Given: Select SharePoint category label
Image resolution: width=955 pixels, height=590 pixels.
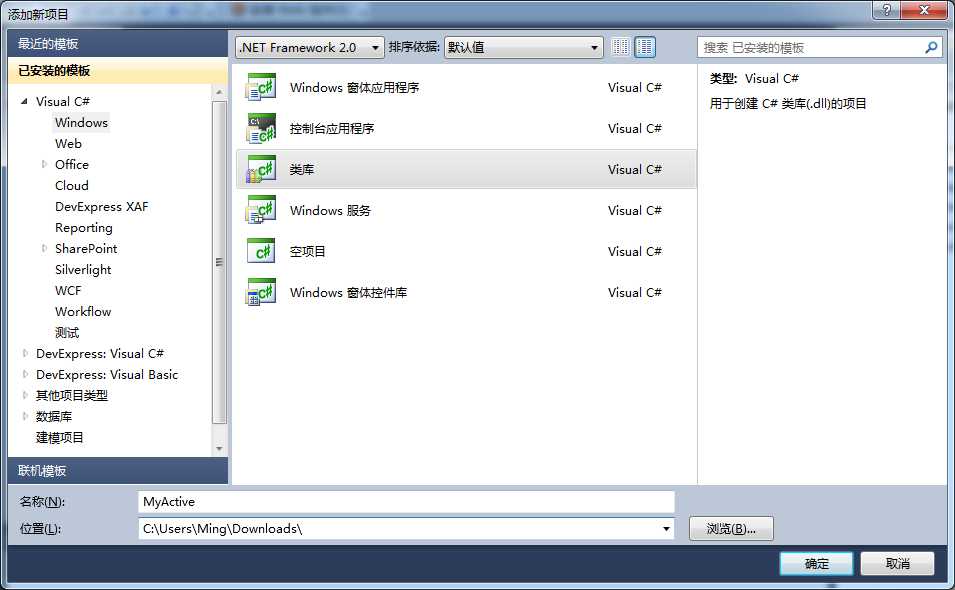Looking at the screenshot, I should 86,248.
